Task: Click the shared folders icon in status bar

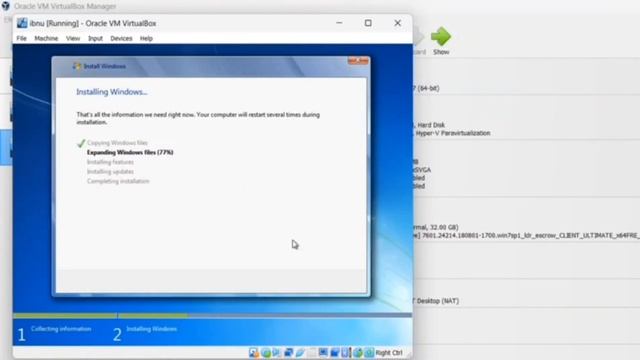Action: [311, 353]
